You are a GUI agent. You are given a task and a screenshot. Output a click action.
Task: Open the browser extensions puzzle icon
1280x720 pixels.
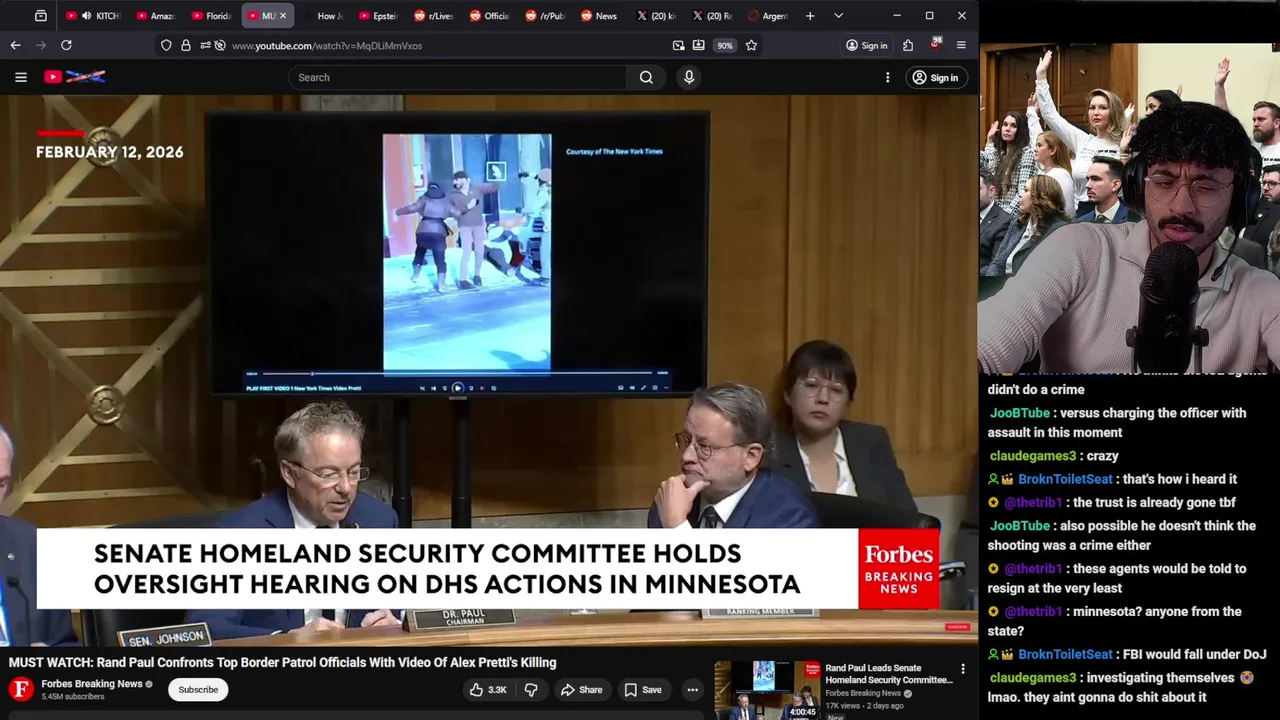tap(908, 45)
